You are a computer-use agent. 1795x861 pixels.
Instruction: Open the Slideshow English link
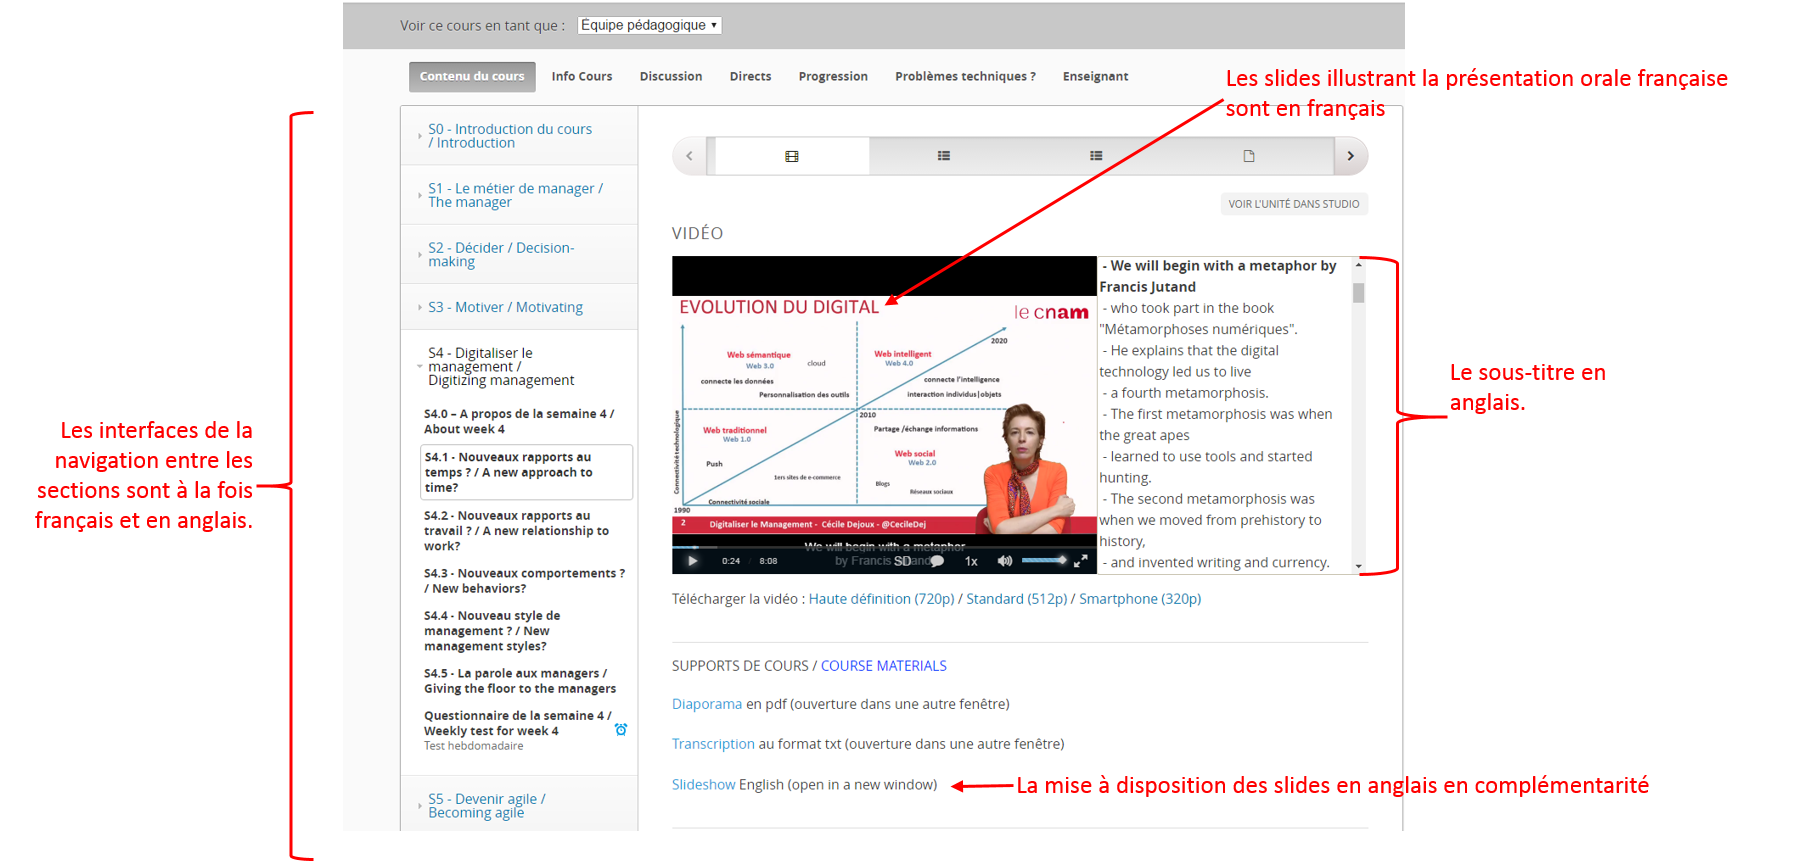coord(704,785)
